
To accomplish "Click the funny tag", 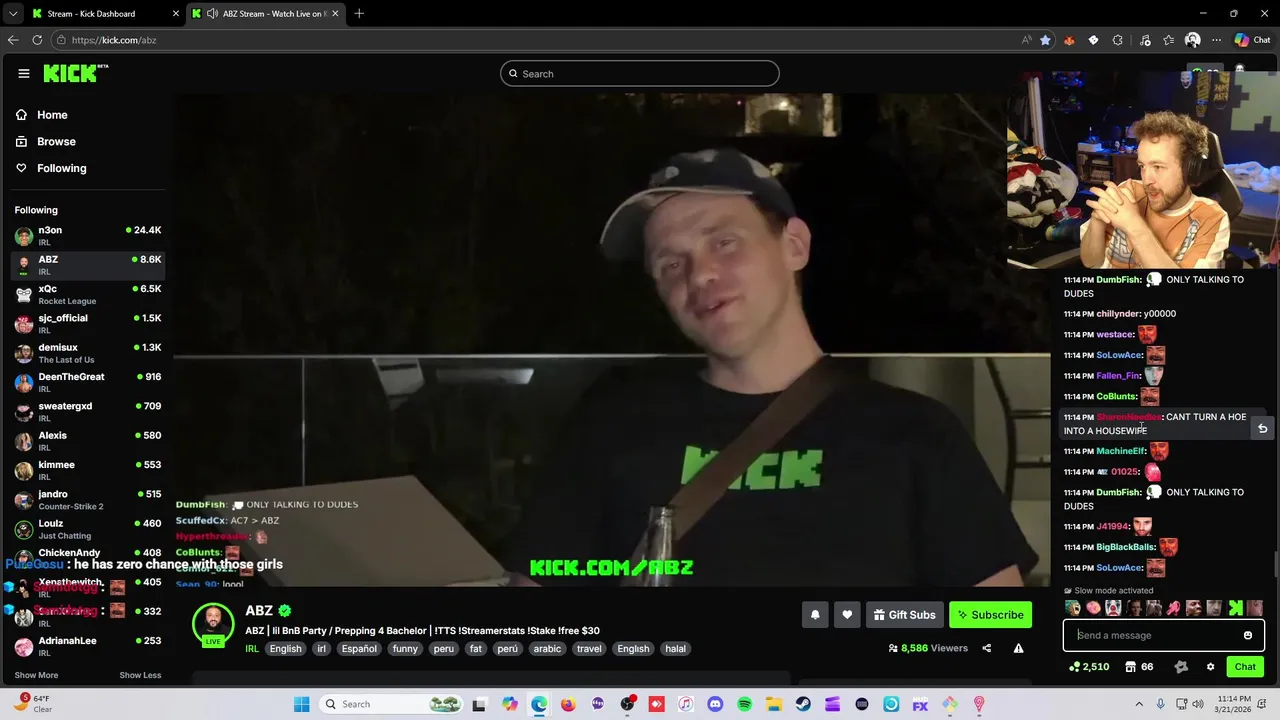I will (405, 649).
